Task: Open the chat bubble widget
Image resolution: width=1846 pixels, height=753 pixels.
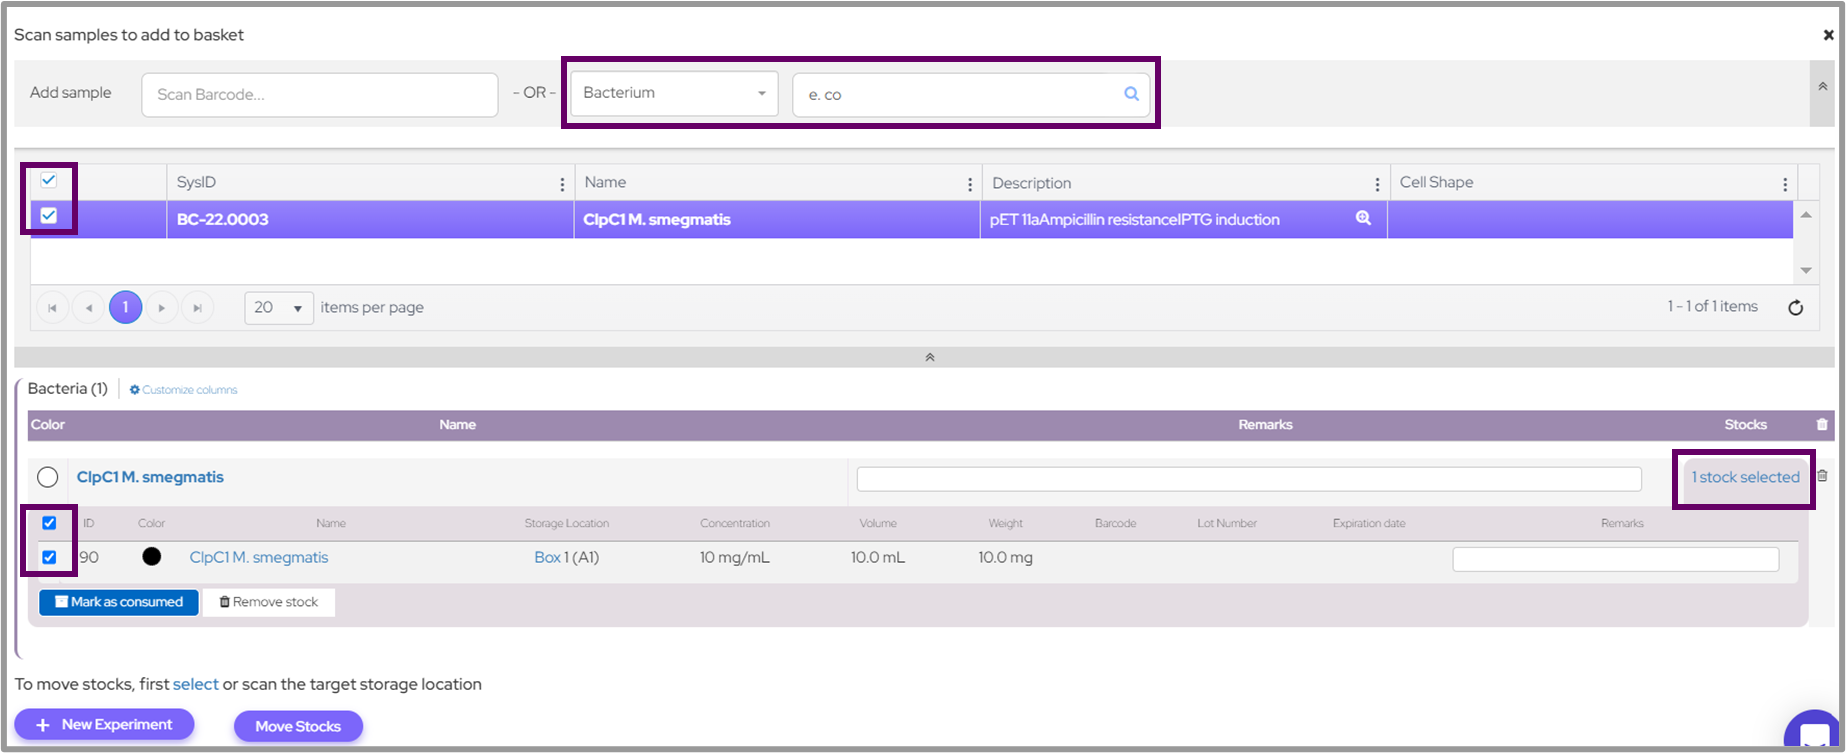Action: point(1812,735)
